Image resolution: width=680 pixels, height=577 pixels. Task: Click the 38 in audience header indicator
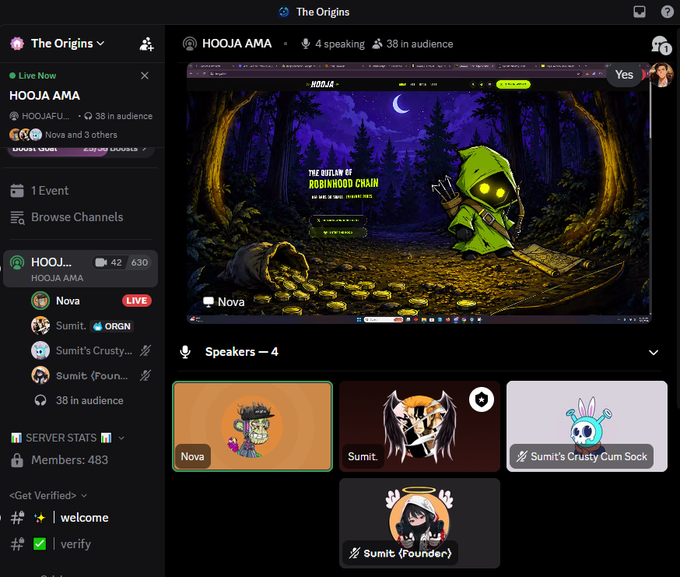pyautogui.click(x=412, y=44)
